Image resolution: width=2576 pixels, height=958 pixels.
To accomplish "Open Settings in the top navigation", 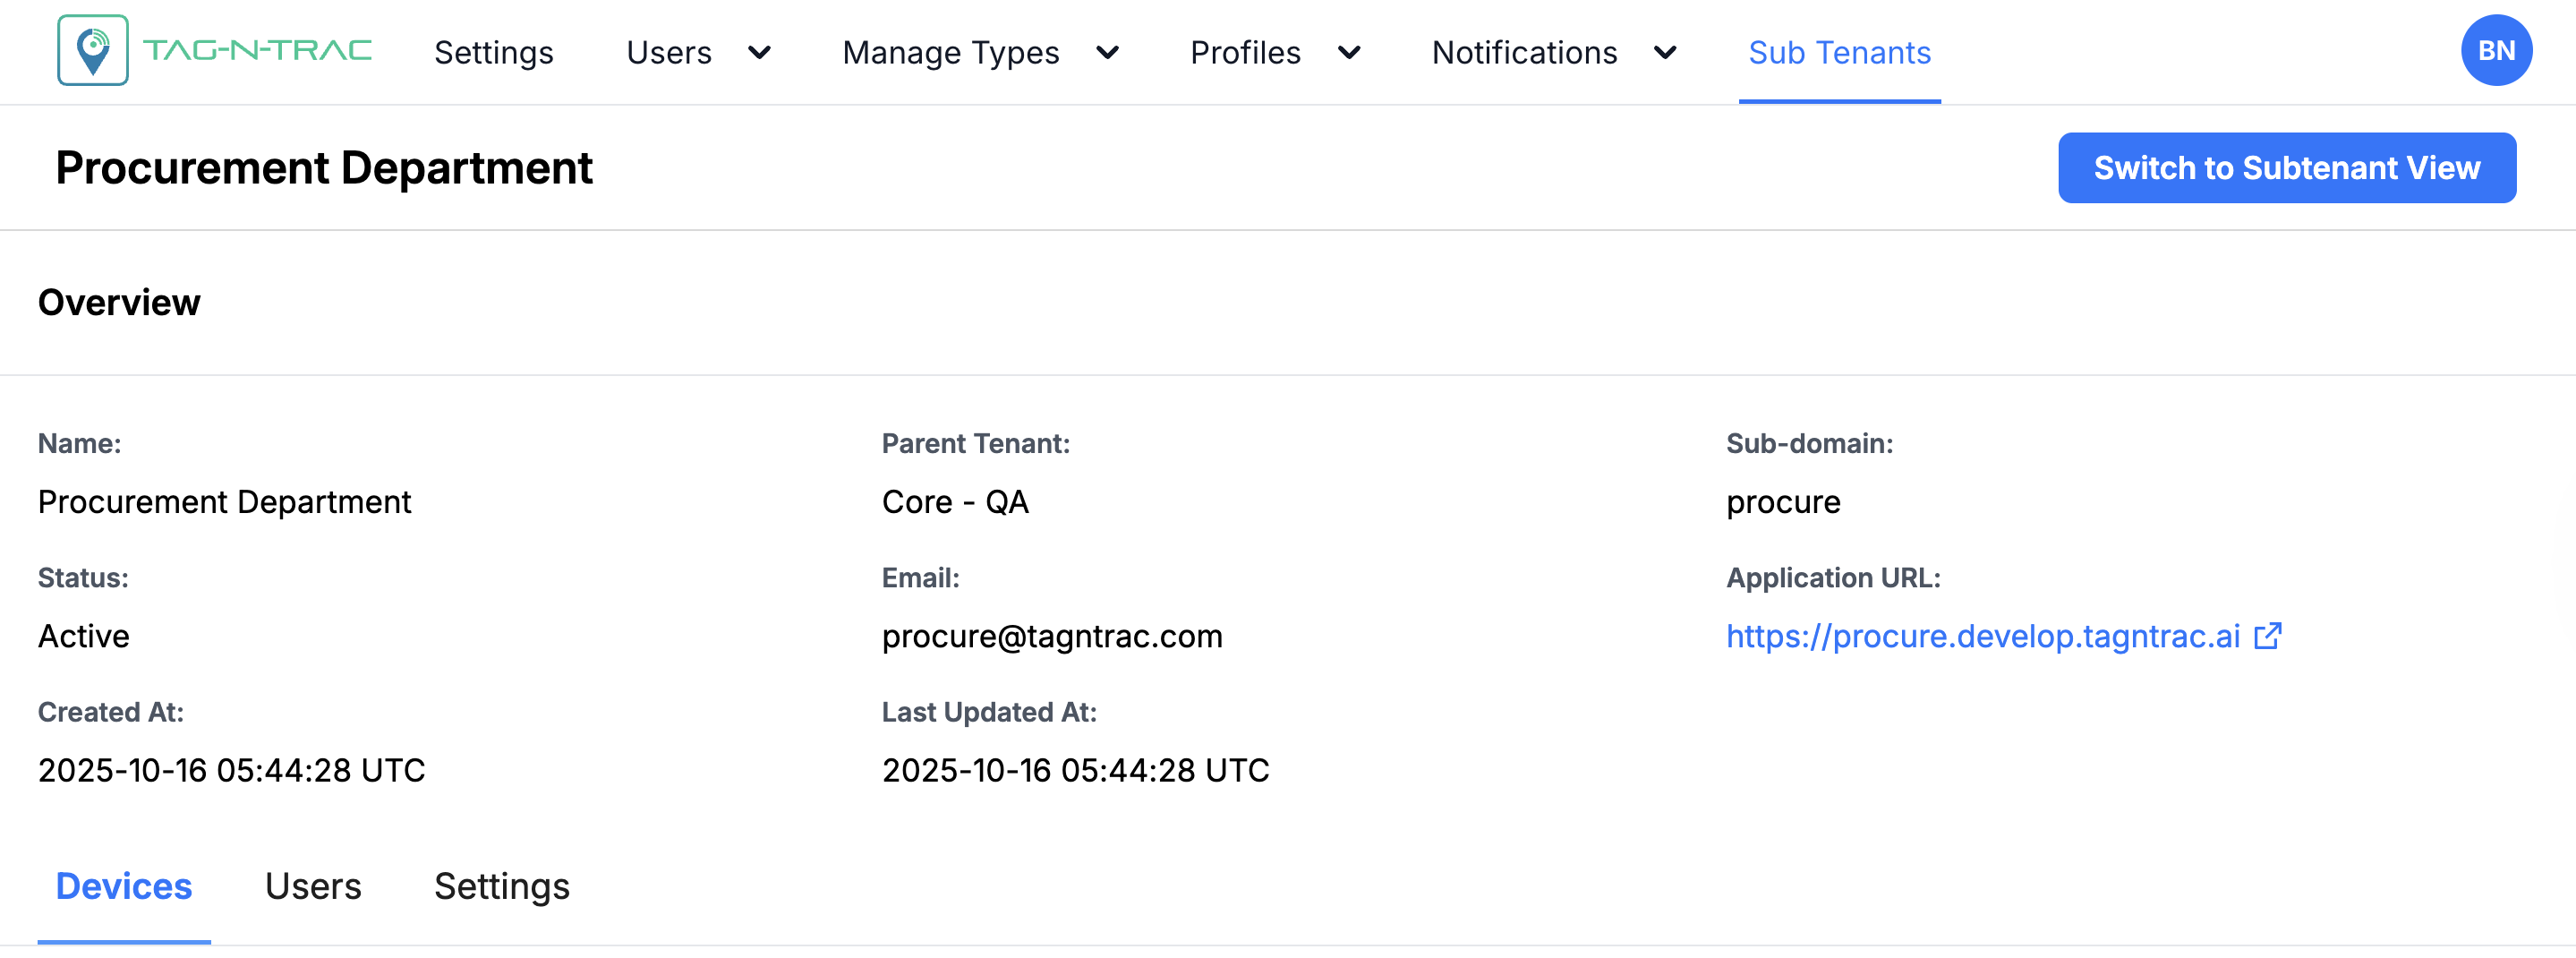I will tap(493, 53).
